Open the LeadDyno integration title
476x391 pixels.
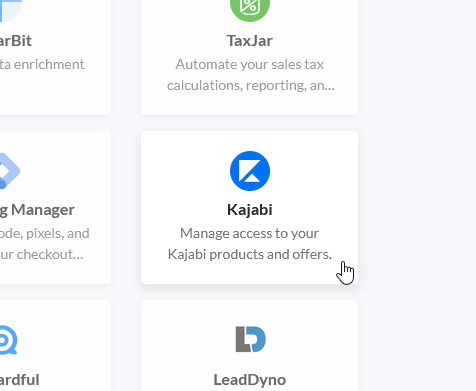(250, 380)
